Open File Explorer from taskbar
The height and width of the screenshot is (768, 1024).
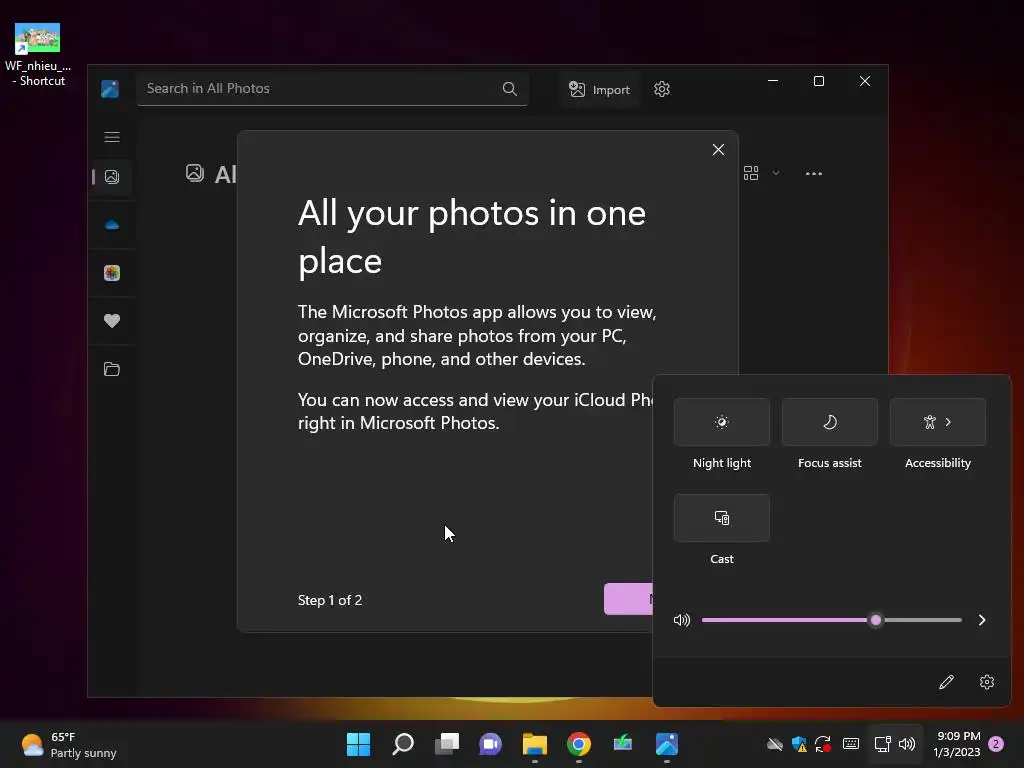[534, 744]
